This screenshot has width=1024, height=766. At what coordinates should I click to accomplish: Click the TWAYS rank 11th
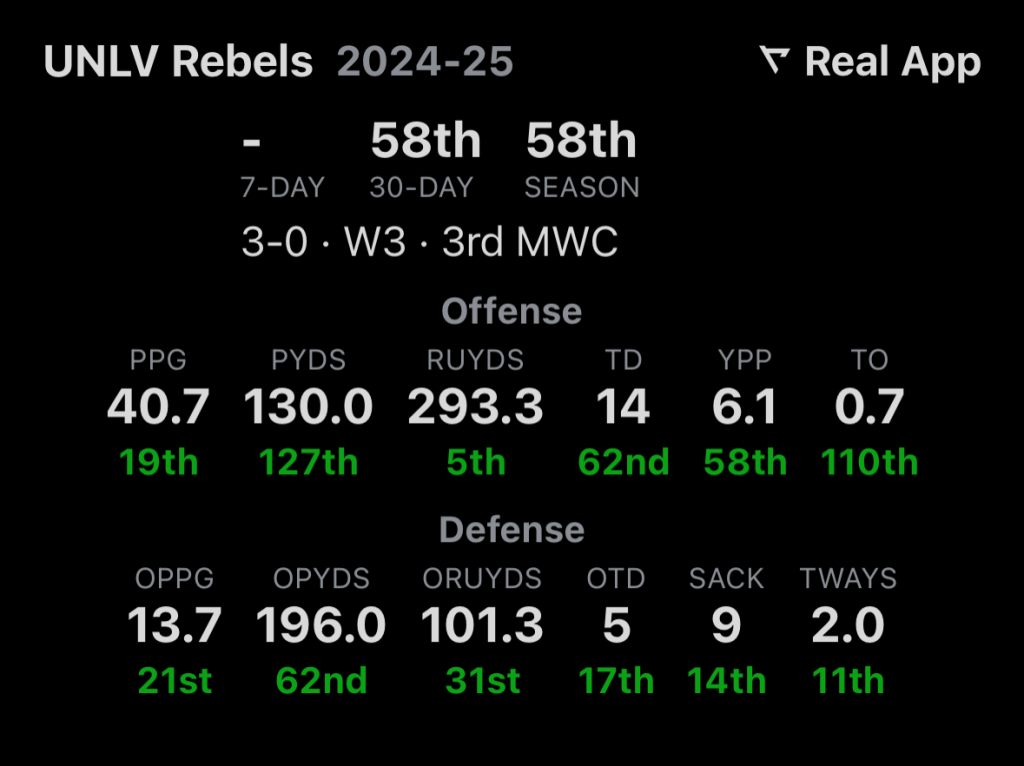[x=848, y=681]
